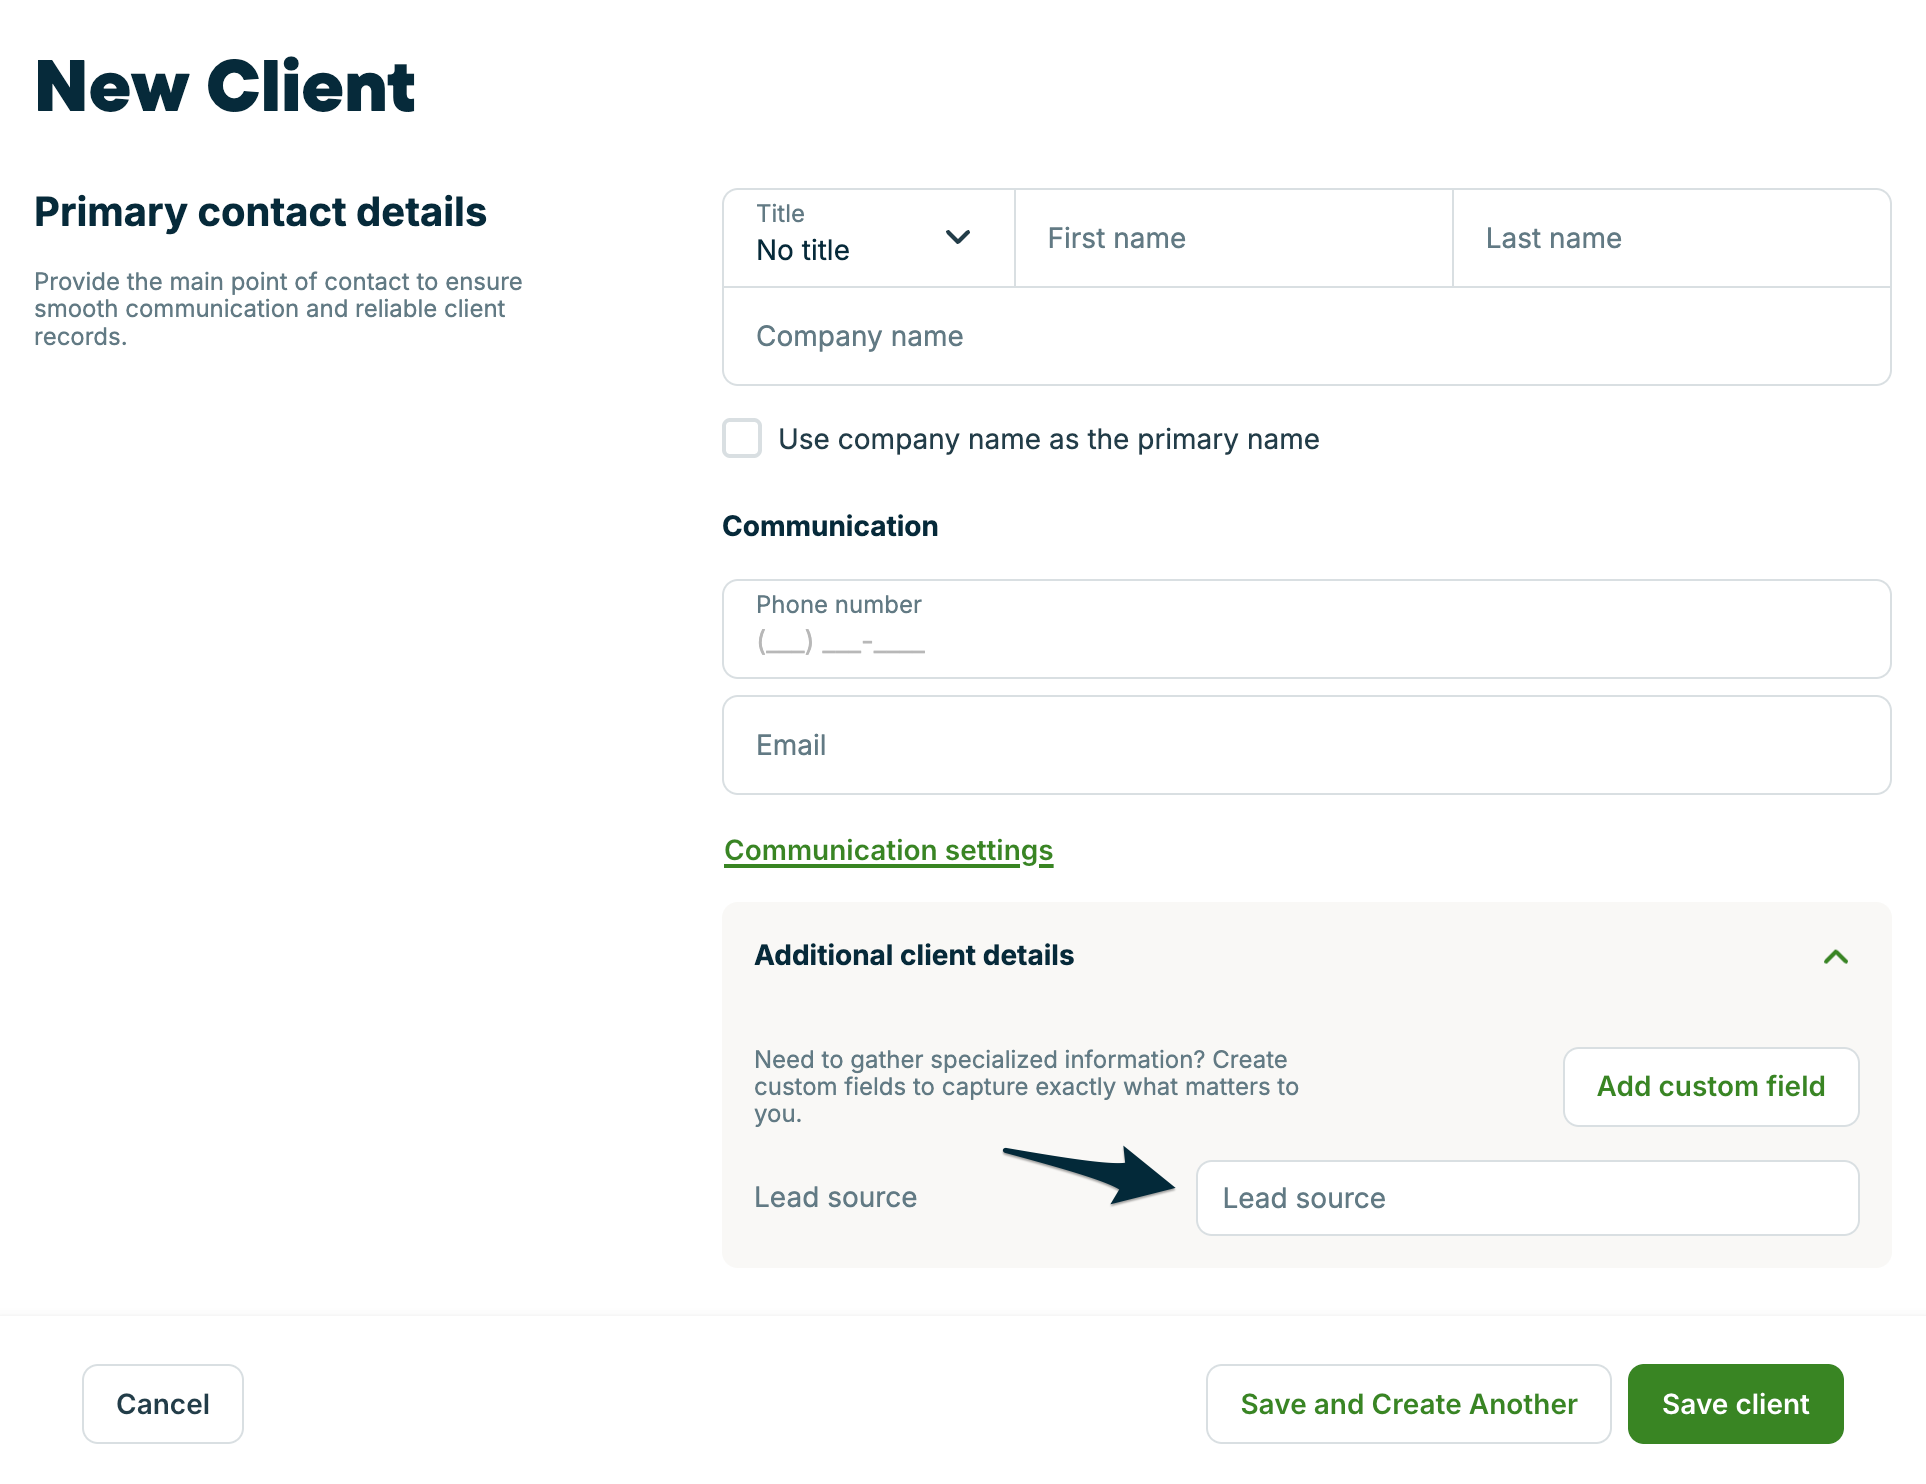Screen dimensions: 1926x1484
Task: Click the Lead source row label
Action: (835, 1197)
